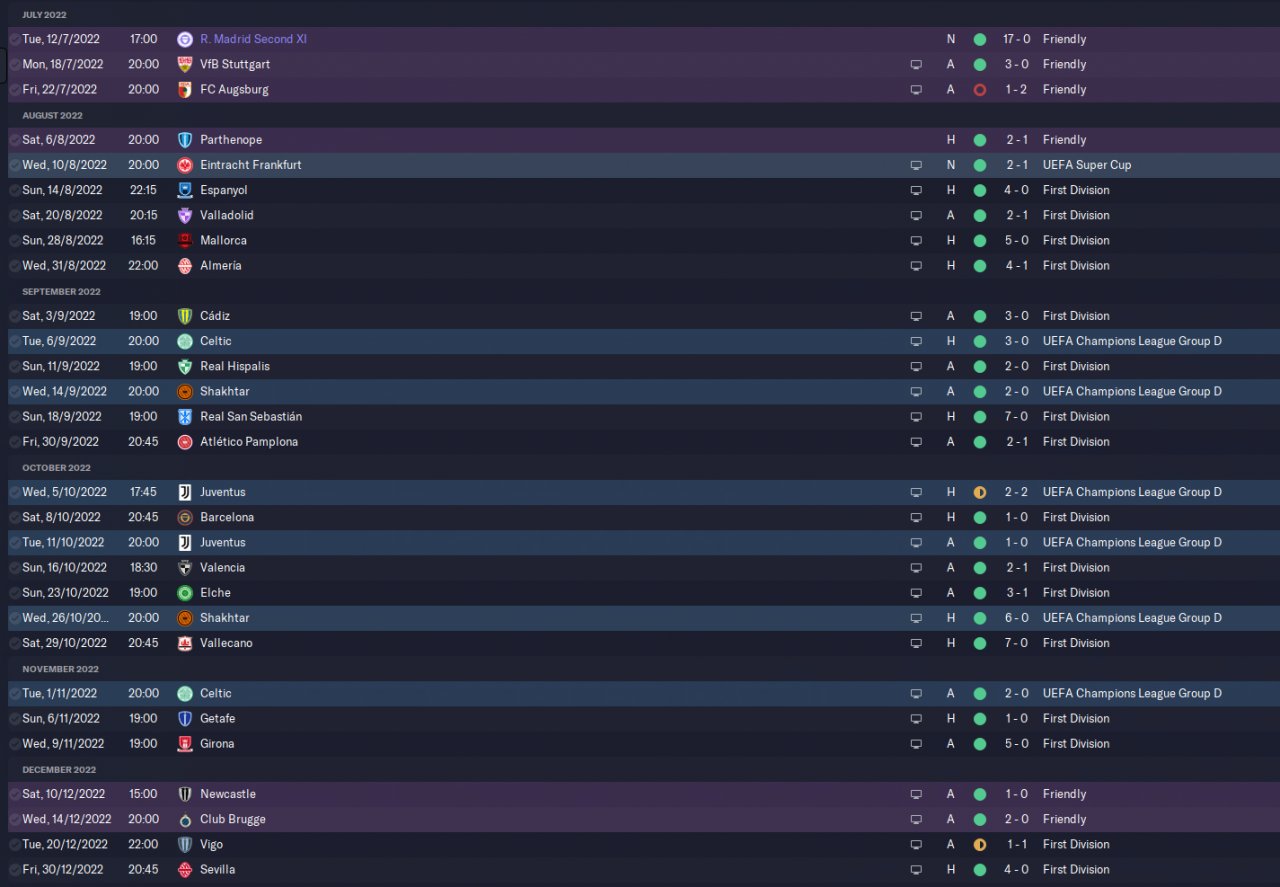The width and height of the screenshot is (1280, 887).
Task: Open the 7 - 0 result against Vallecano
Action: 1017,643
